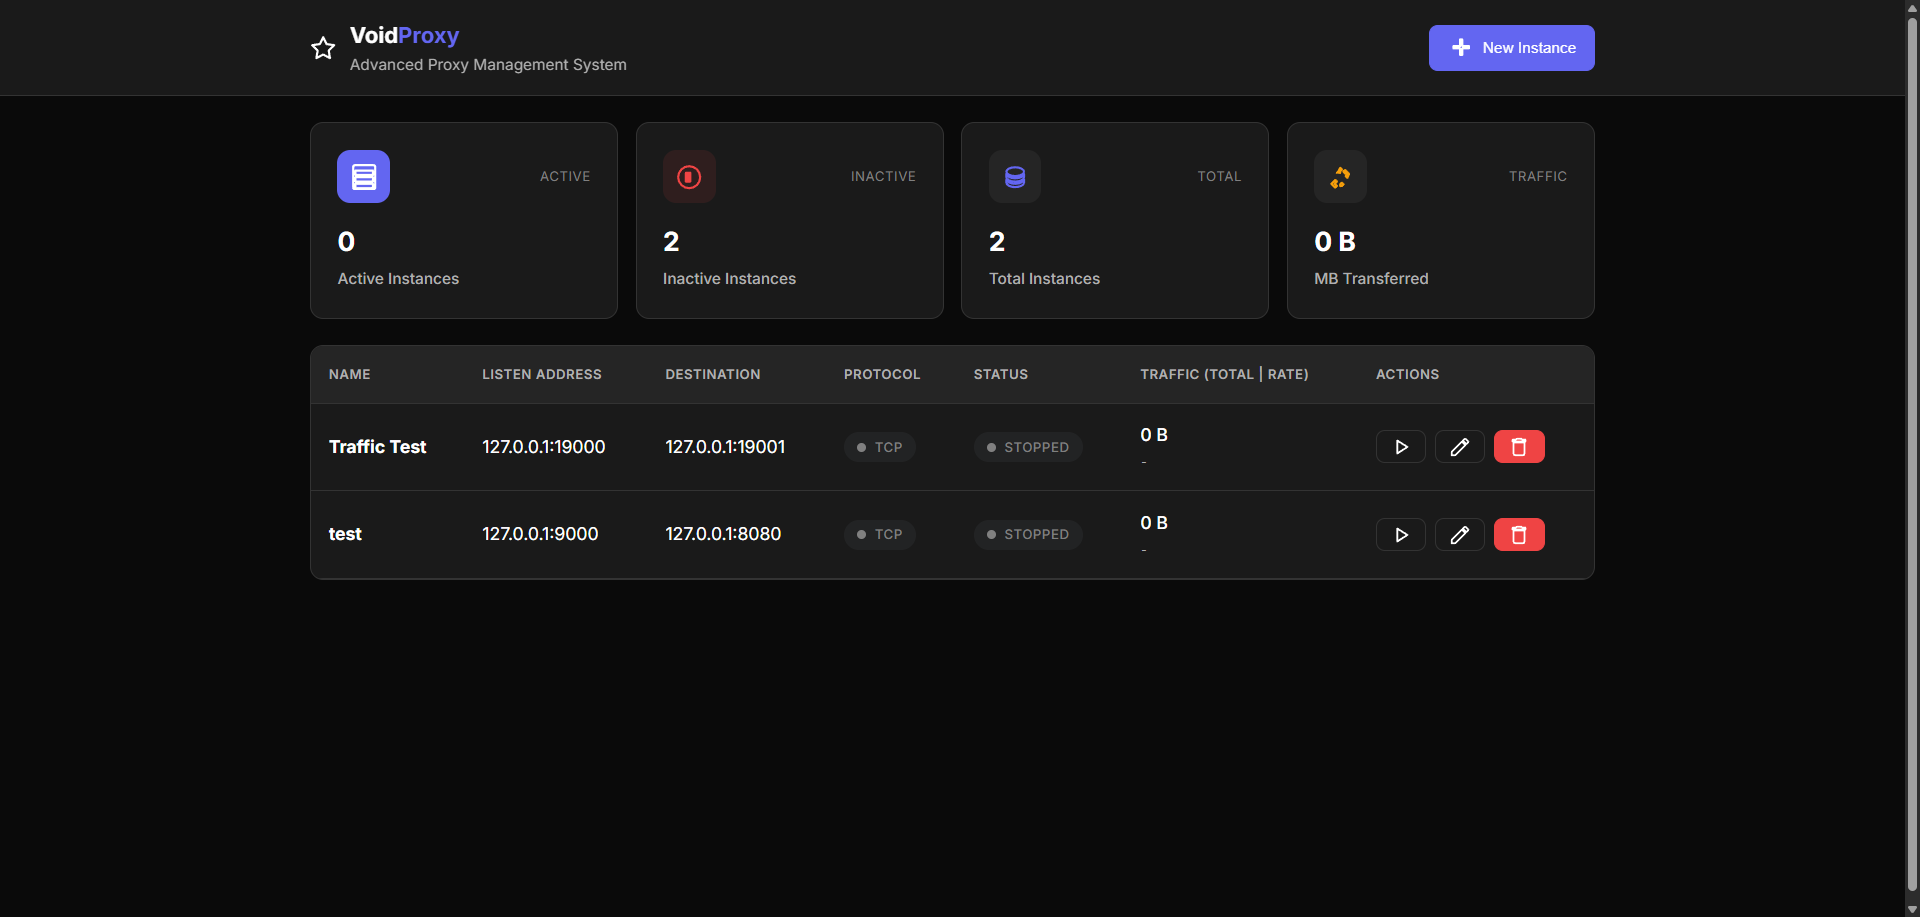
Task: Click the STOPPED status badge for test
Action: [x=1027, y=534]
